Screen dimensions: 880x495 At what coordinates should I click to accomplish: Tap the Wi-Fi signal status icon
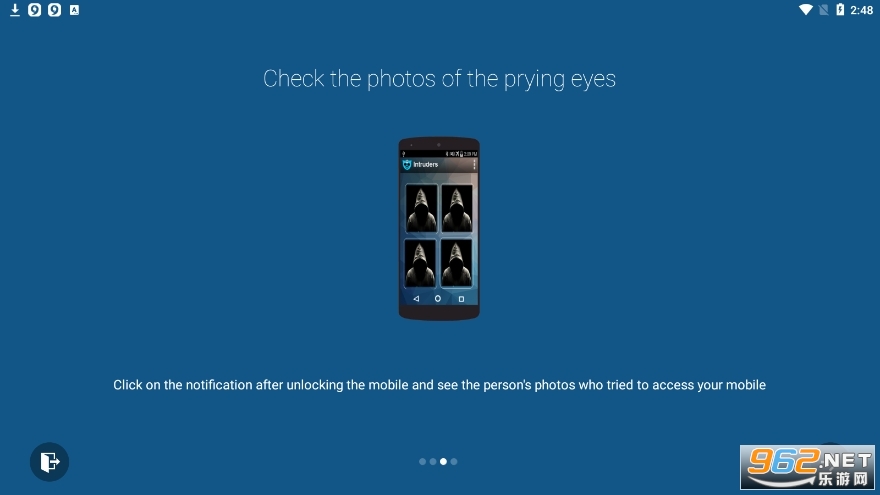[x=805, y=10]
